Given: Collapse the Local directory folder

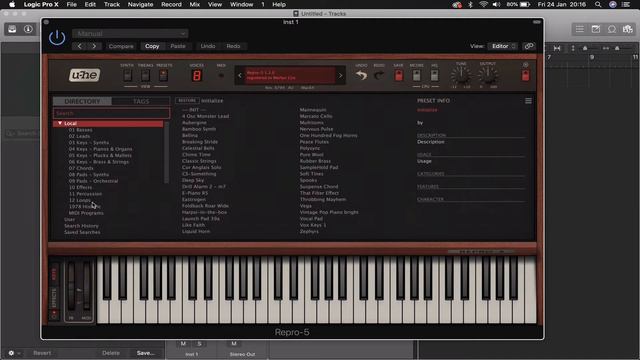Looking at the screenshot, I should [x=60, y=123].
